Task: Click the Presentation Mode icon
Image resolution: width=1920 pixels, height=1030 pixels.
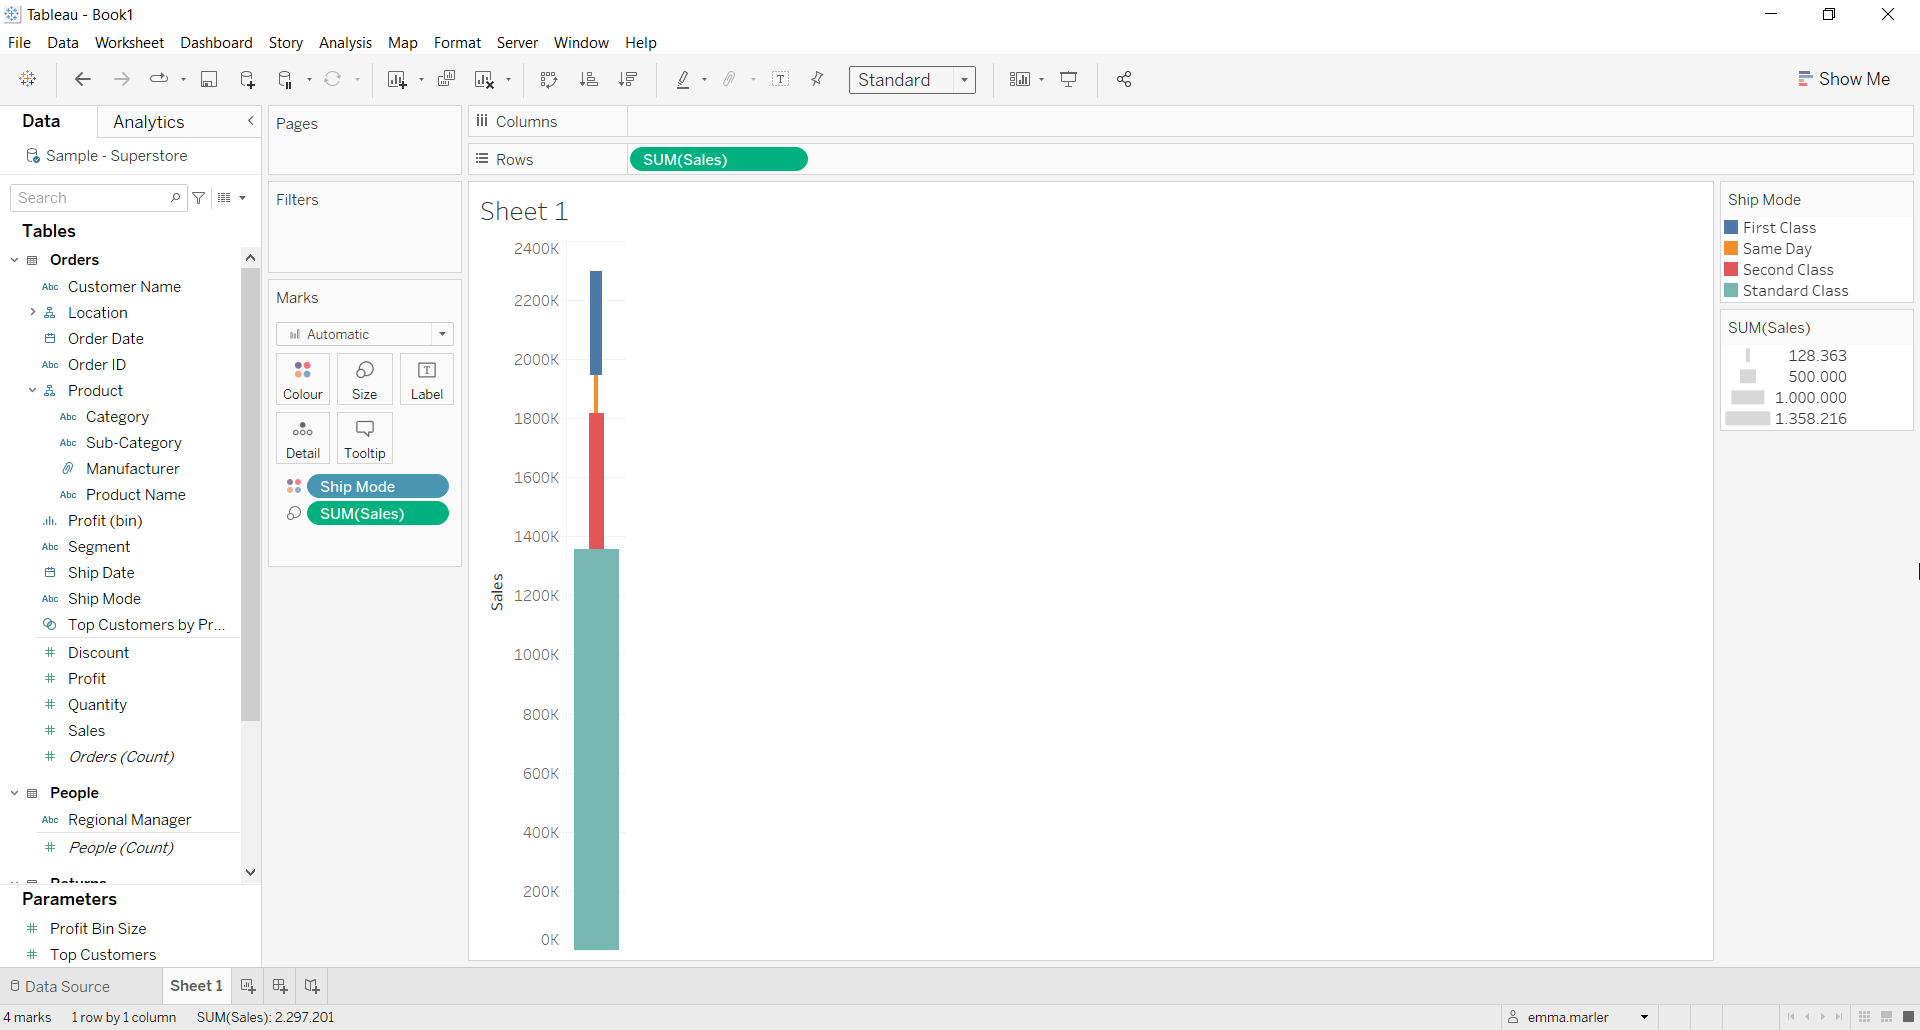Action: [x=1068, y=79]
